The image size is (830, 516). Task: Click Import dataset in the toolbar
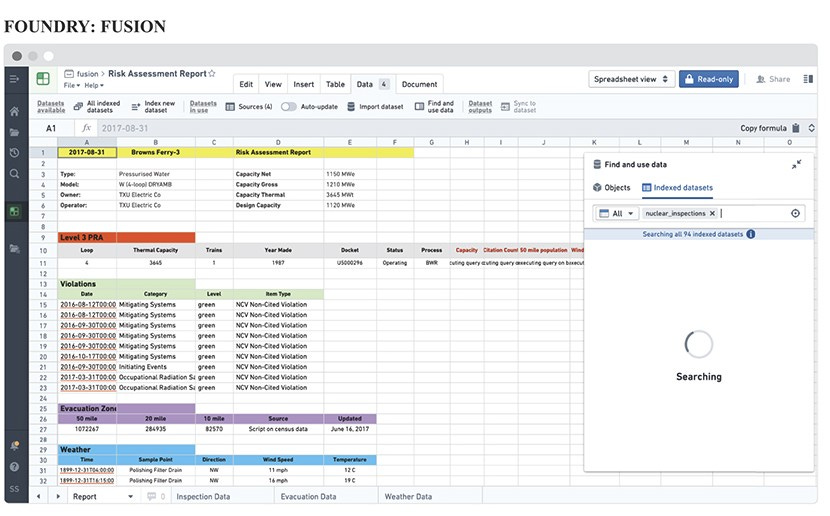375,106
